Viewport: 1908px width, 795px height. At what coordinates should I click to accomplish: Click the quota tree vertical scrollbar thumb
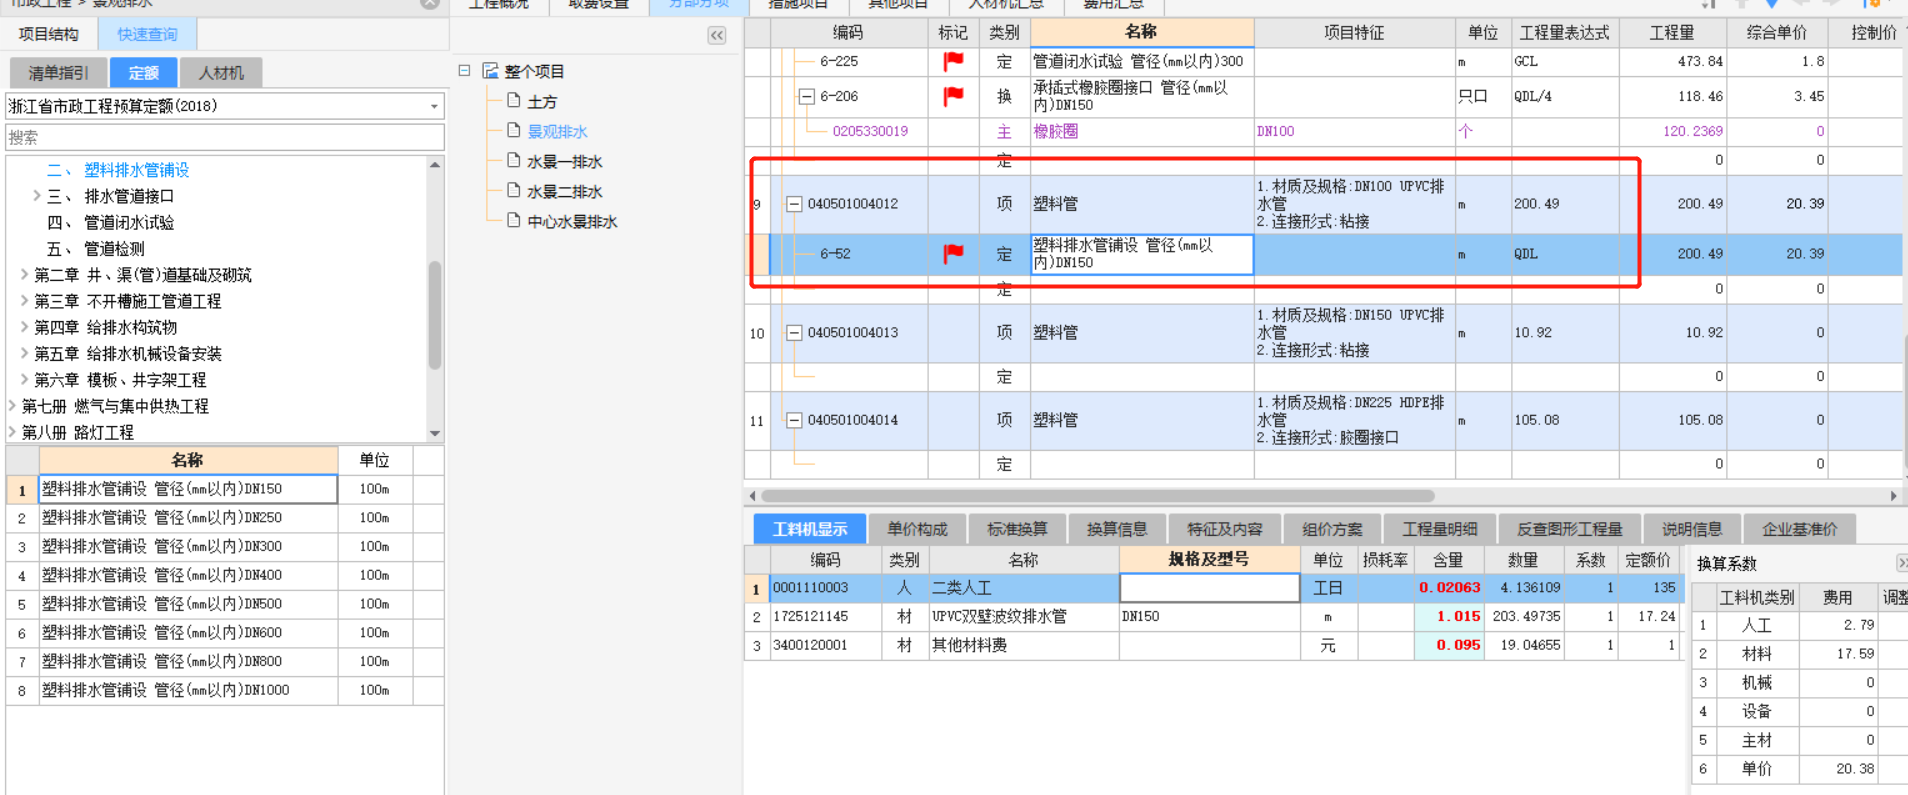[x=435, y=315]
